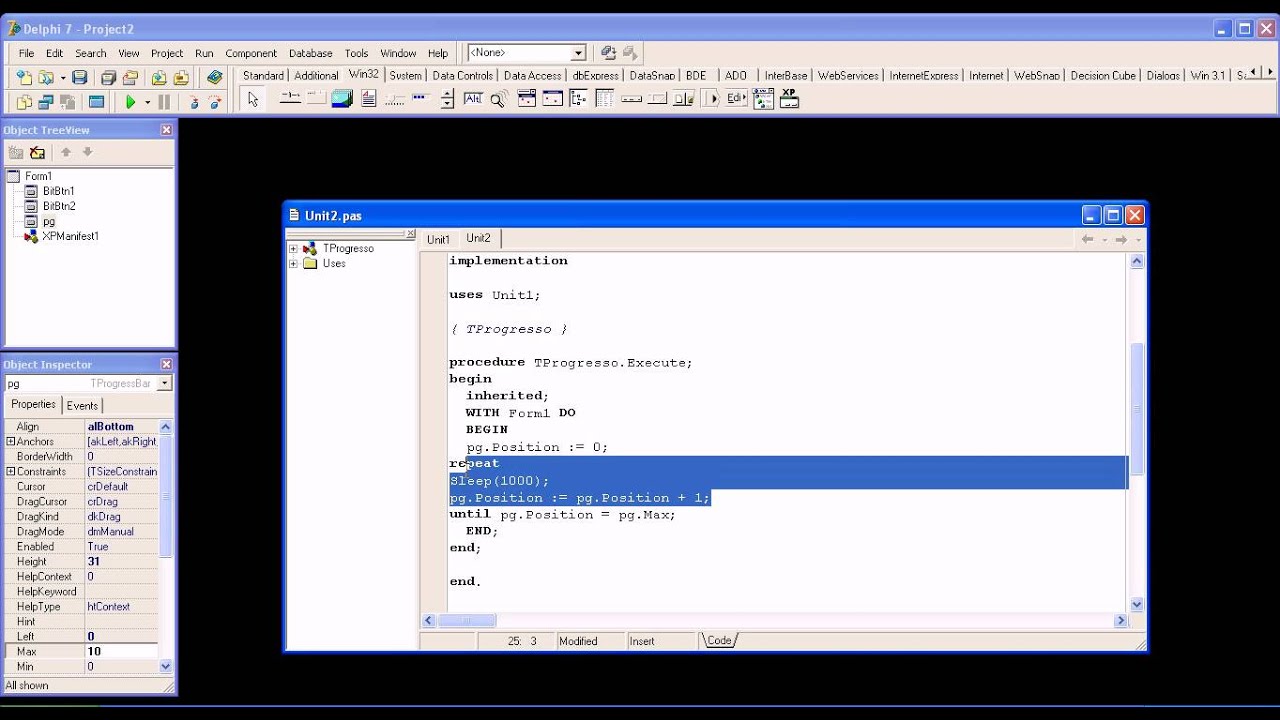Click the Save All toolbar icon
Image resolution: width=1280 pixels, height=720 pixels.
(x=108, y=77)
